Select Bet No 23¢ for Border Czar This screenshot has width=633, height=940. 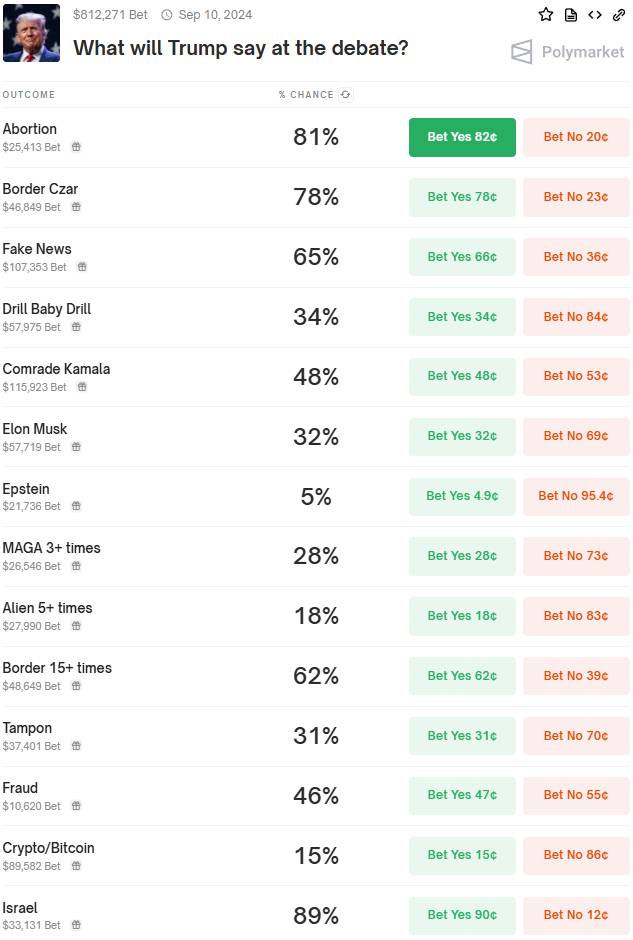pos(576,197)
